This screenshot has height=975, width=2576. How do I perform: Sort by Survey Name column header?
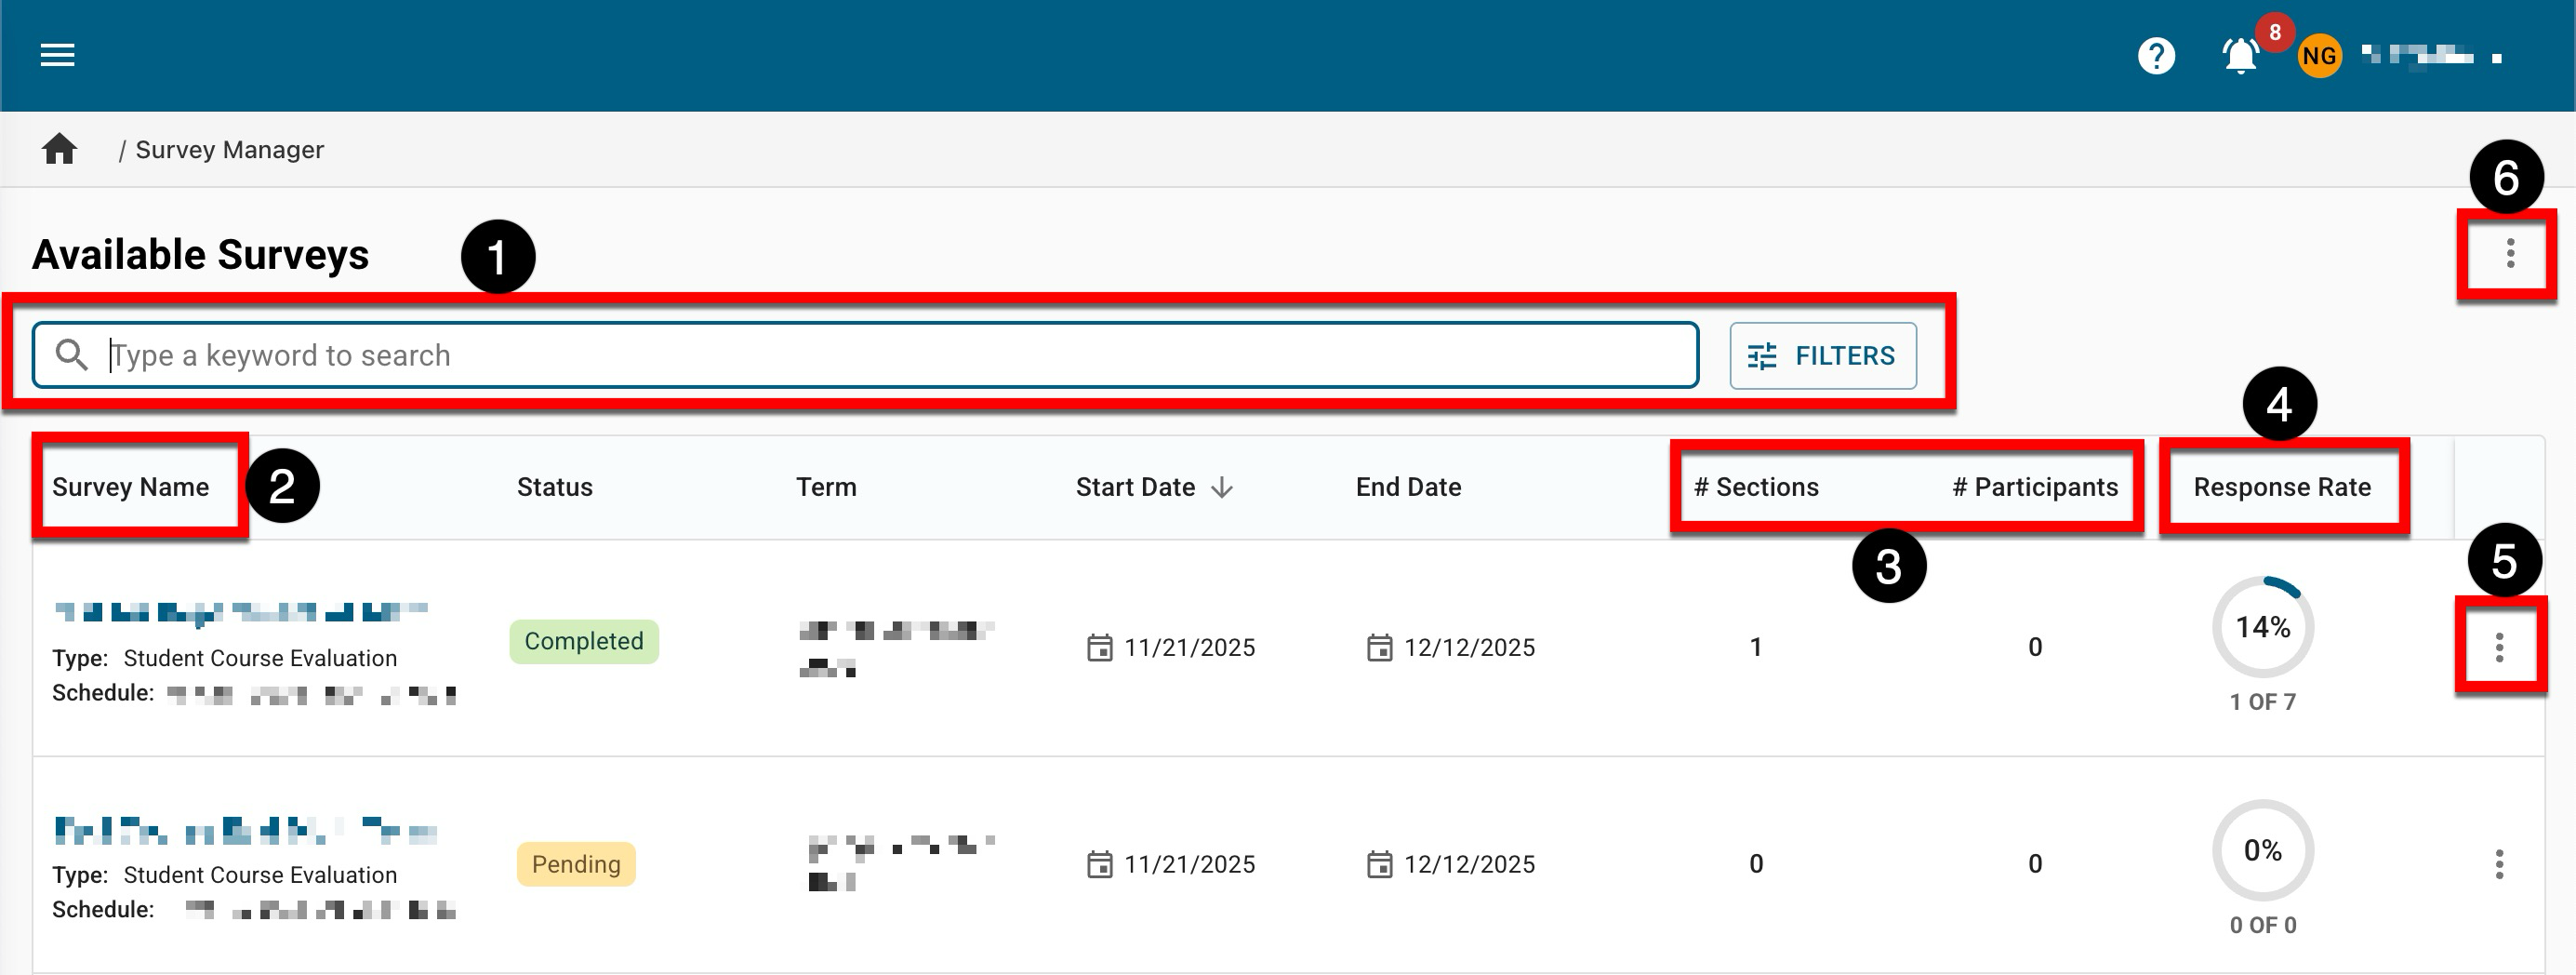point(131,487)
